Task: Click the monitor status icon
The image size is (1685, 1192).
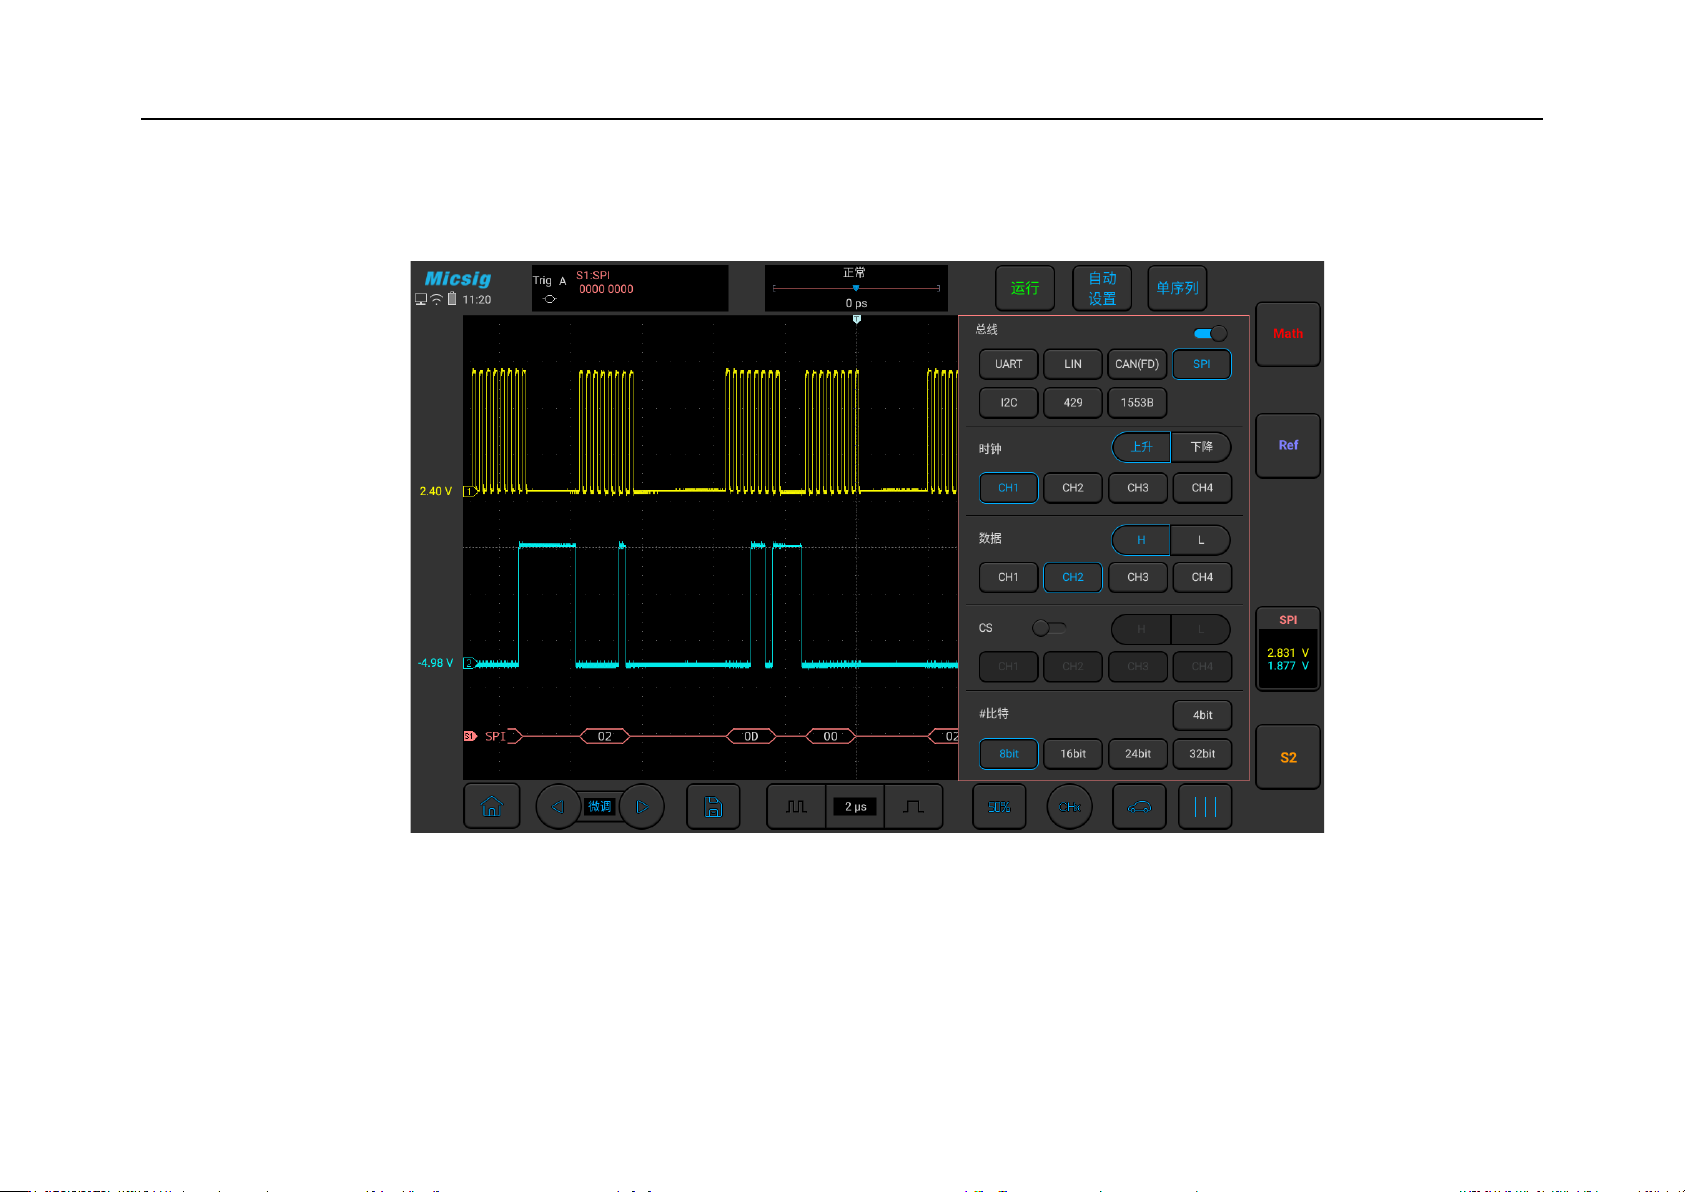Action: coord(421,299)
